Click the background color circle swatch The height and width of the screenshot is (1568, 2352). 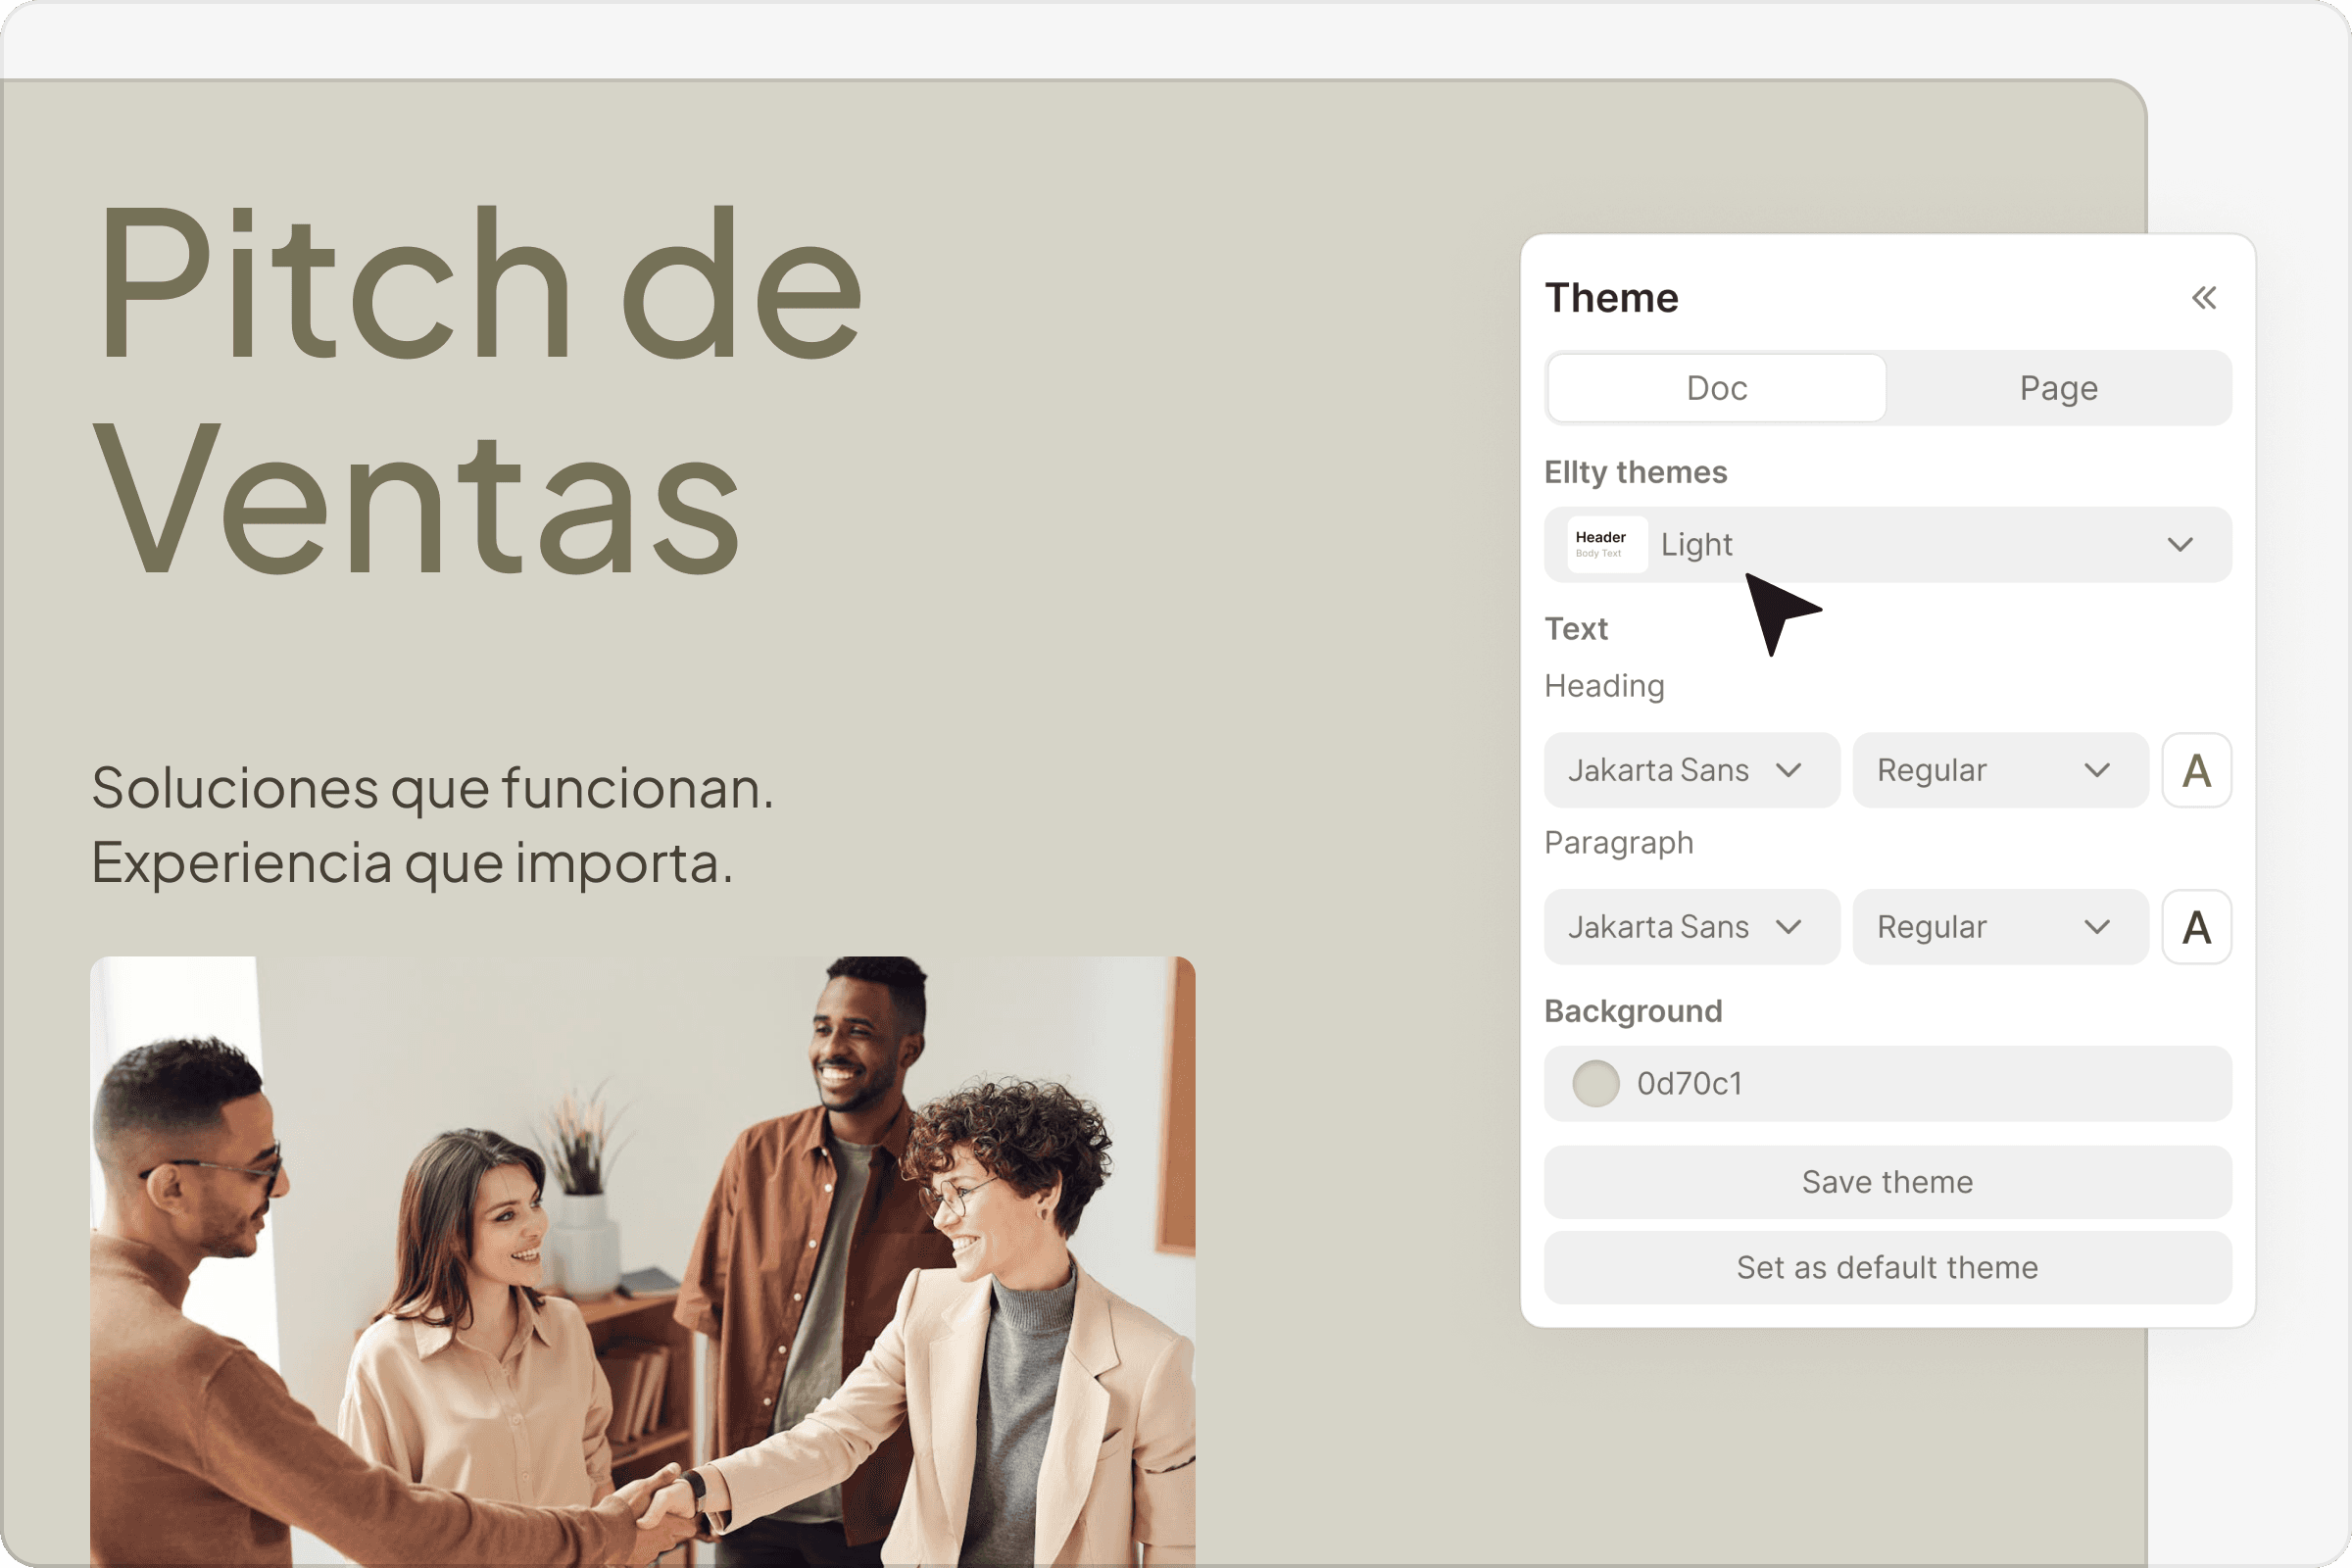pos(1595,1083)
